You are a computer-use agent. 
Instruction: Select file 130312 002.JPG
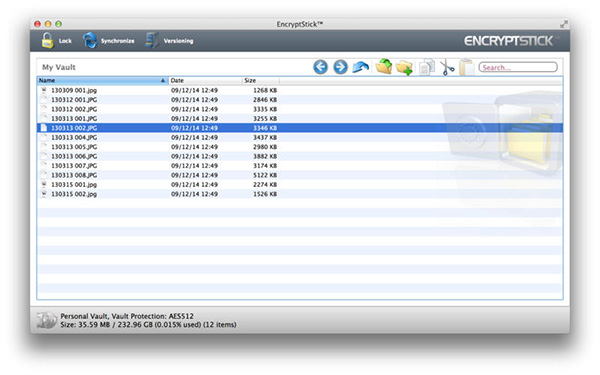(74, 109)
